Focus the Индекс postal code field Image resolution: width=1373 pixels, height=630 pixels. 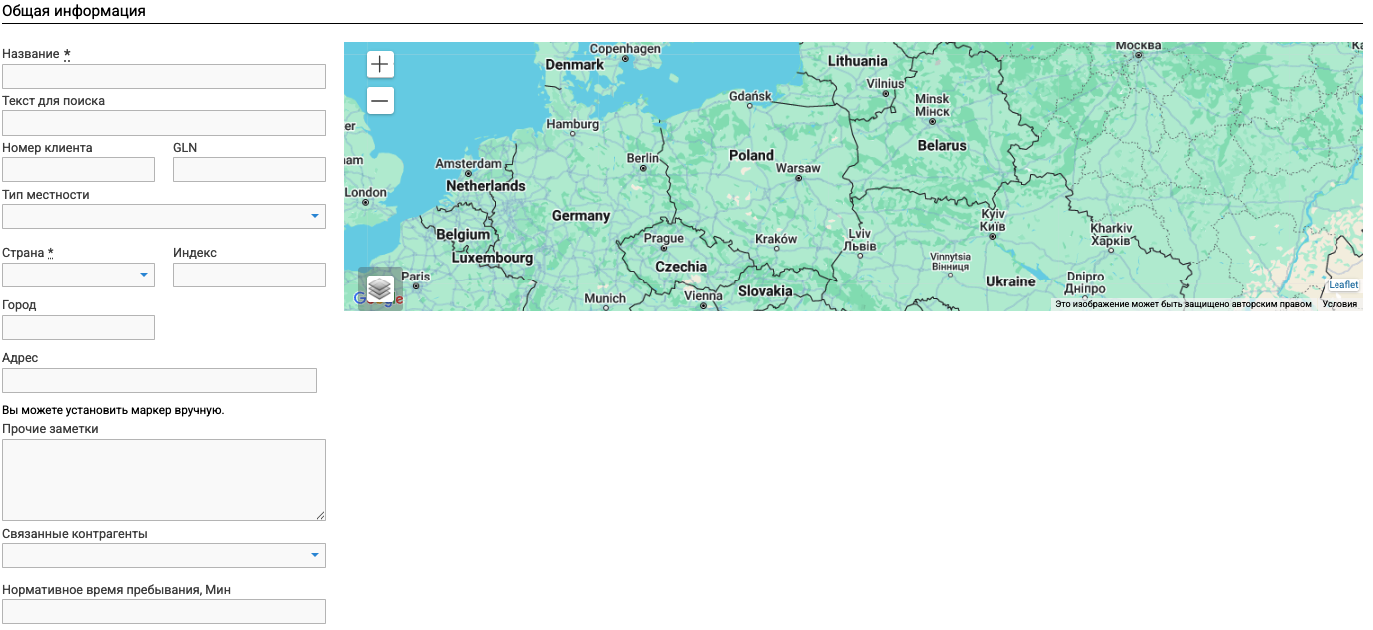tap(249, 275)
